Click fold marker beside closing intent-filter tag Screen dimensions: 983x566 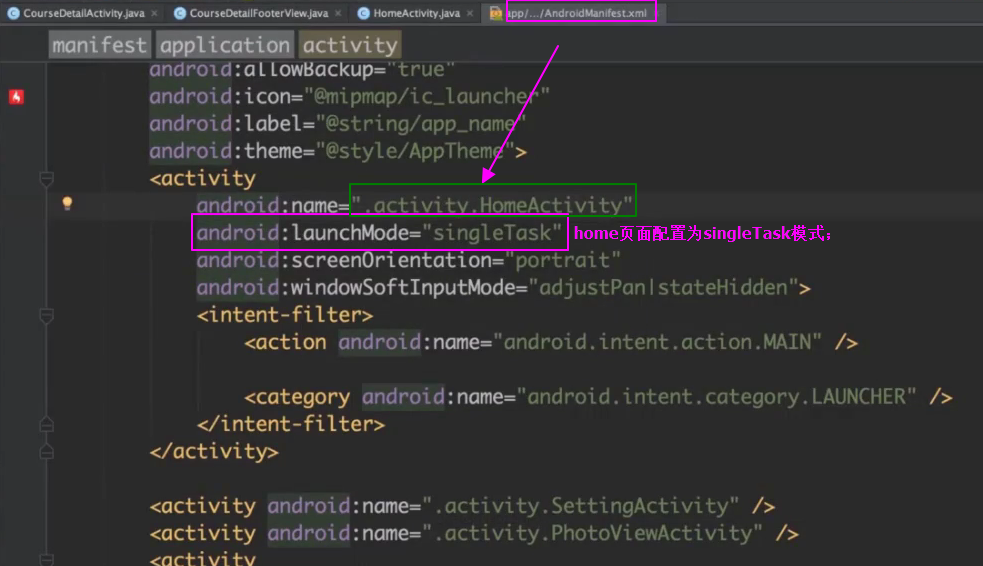click(x=46, y=424)
